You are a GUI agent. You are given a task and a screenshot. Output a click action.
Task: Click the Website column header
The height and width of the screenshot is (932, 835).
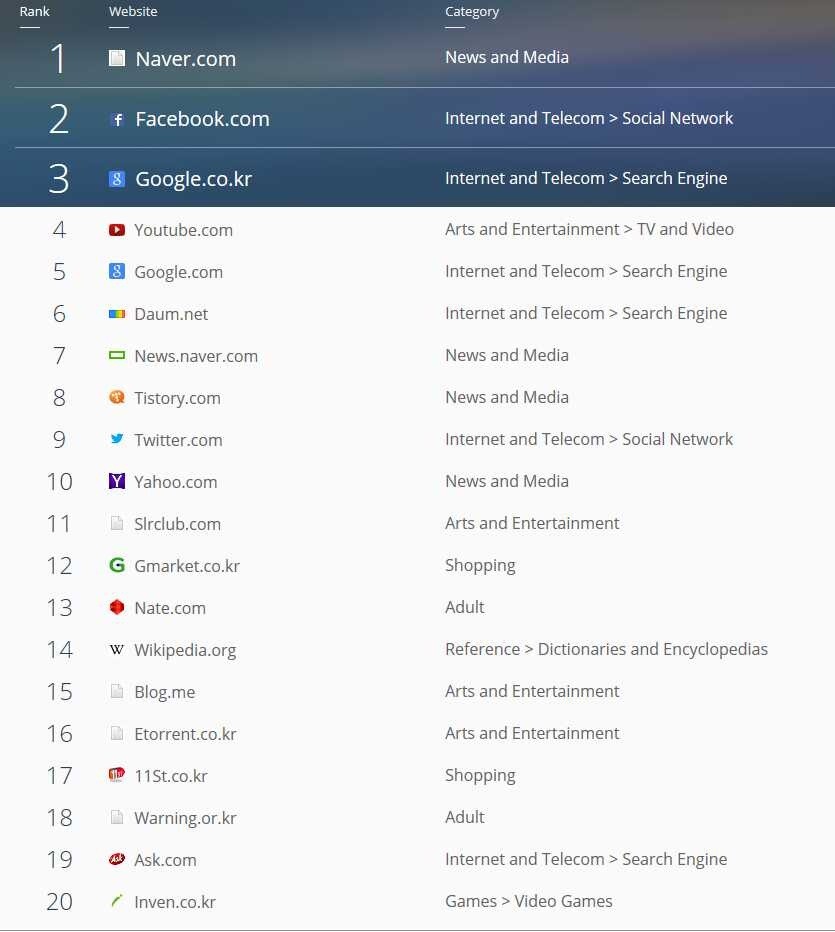133,11
